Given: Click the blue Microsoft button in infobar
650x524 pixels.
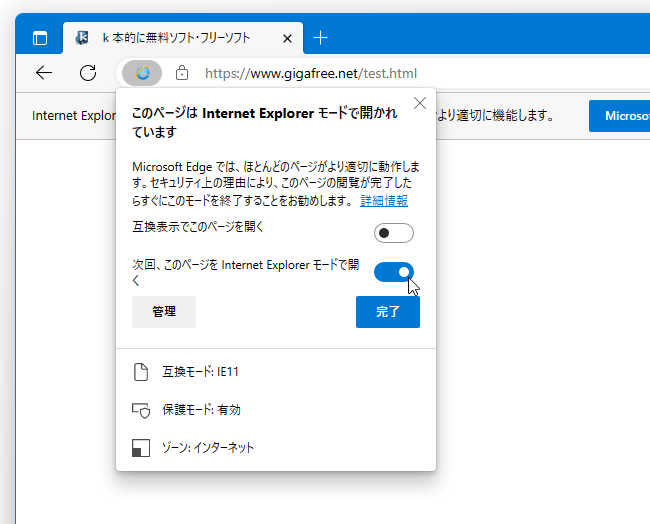Looking at the screenshot, I should click(619, 116).
